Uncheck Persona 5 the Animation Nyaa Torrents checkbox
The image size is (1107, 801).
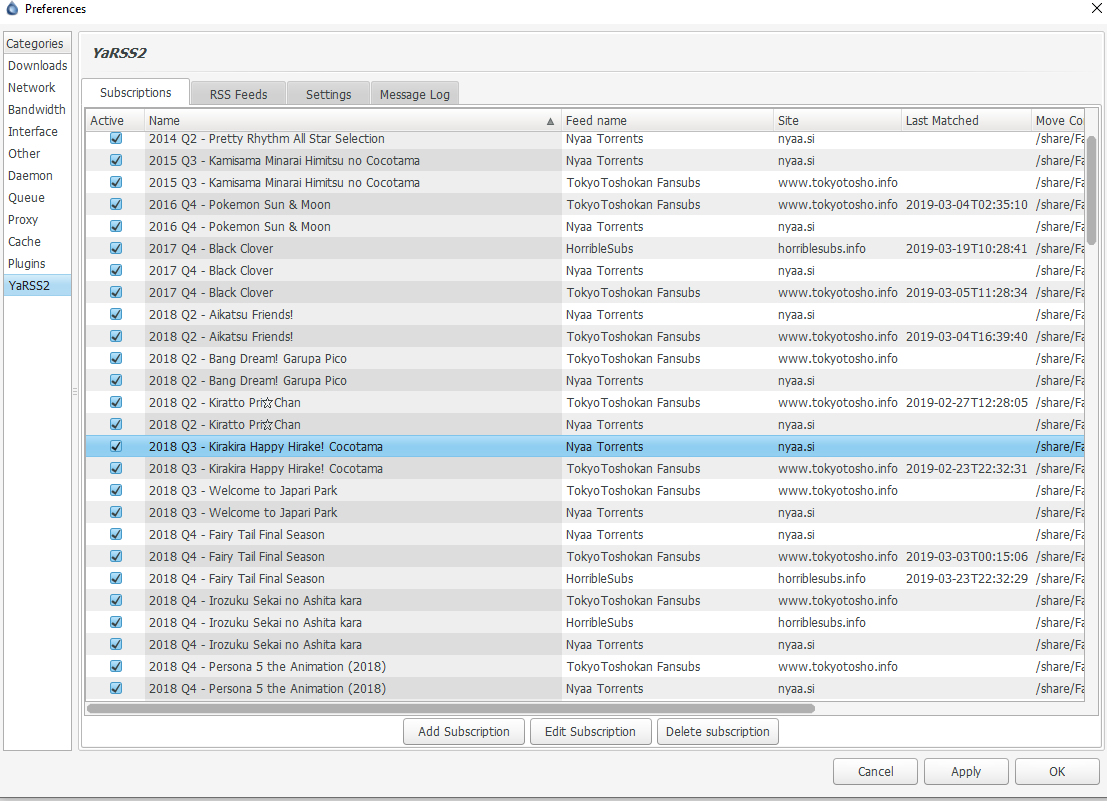tap(116, 688)
